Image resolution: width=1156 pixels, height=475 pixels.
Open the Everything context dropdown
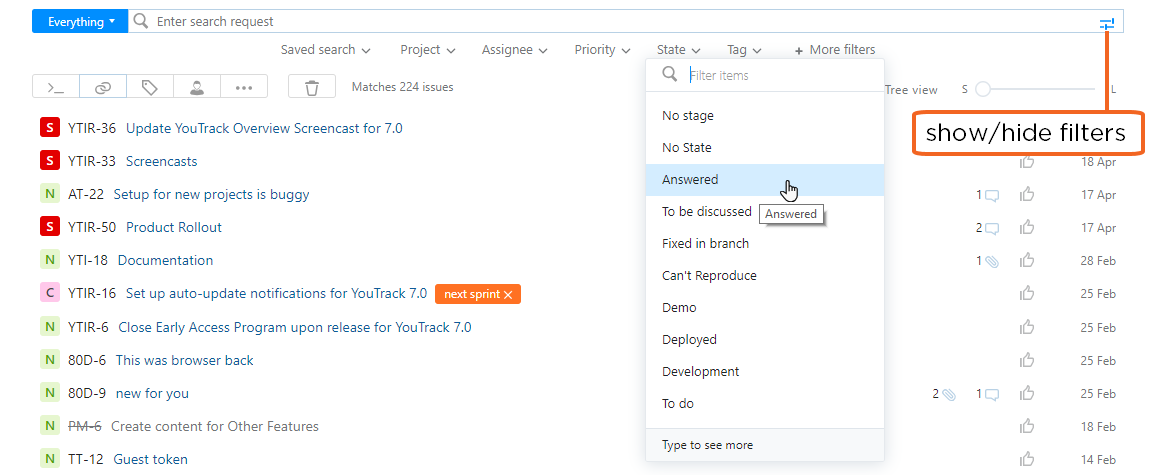tap(80, 21)
